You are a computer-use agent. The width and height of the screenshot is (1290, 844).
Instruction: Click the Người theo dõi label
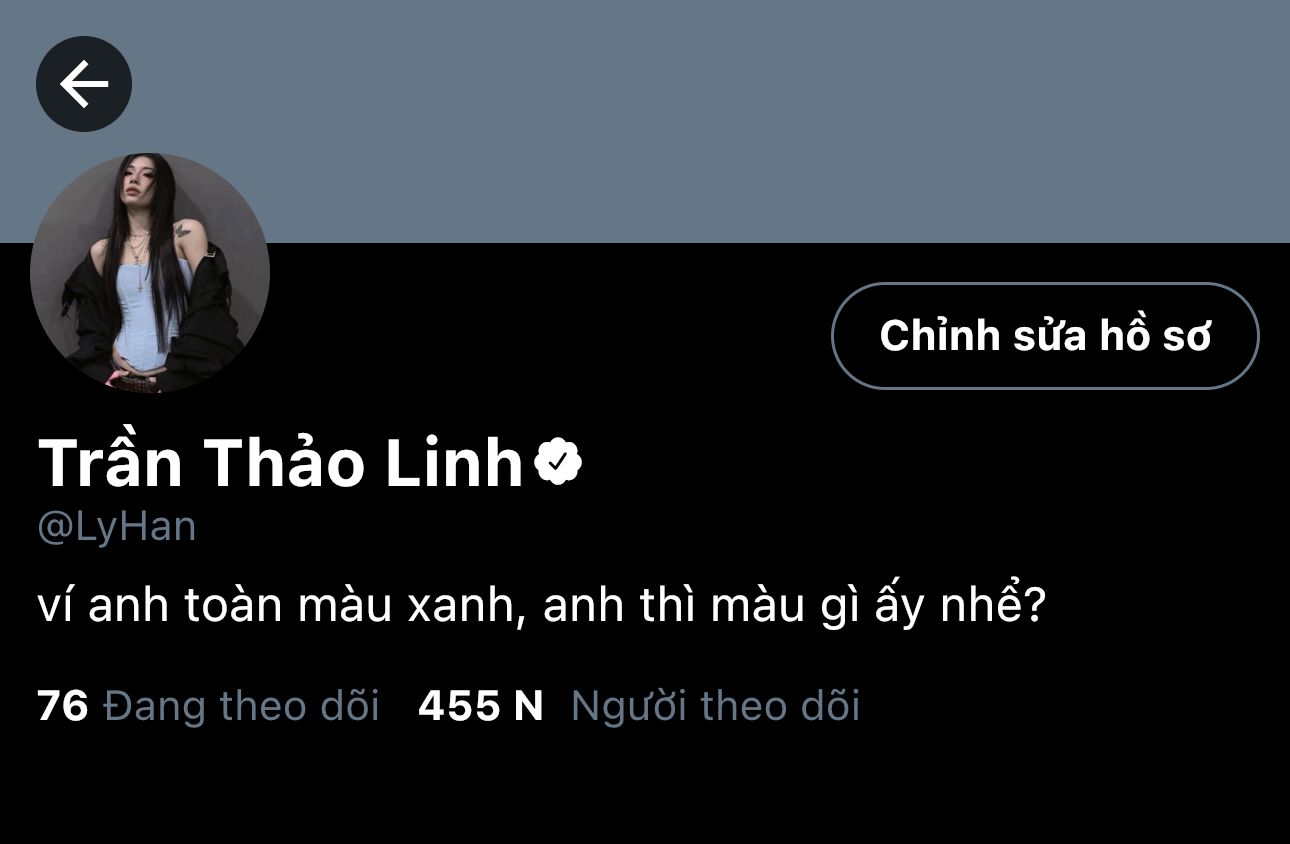point(715,706)
